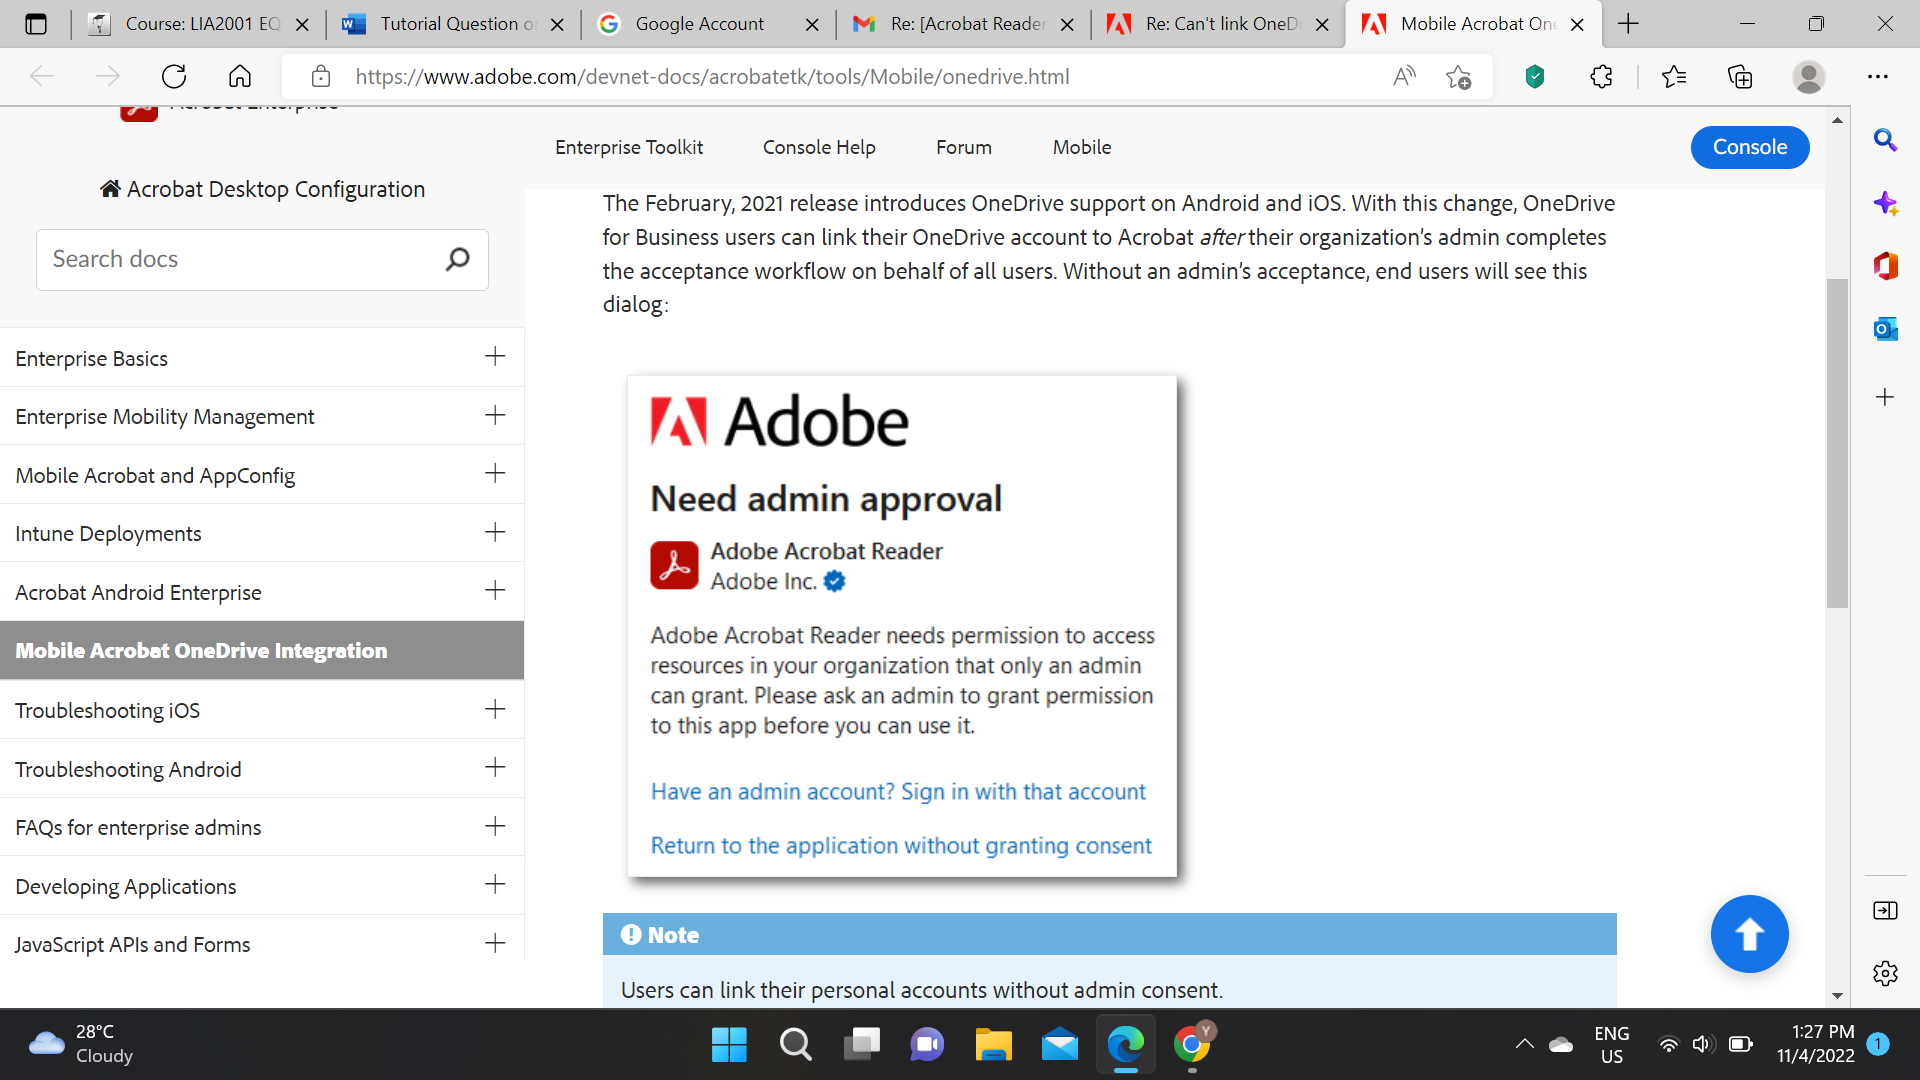
Task: Click the Console button
Action: (x=1749, y=146)
